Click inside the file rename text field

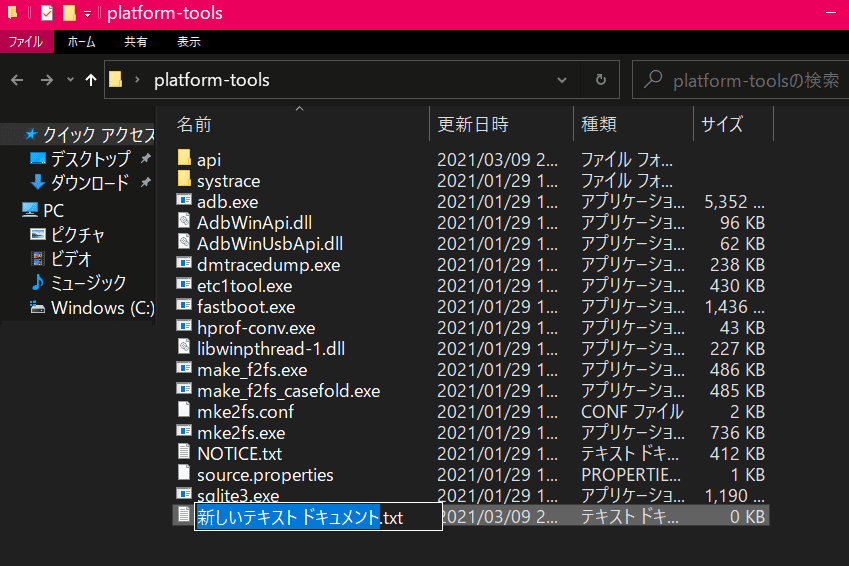tap(318, 517)
